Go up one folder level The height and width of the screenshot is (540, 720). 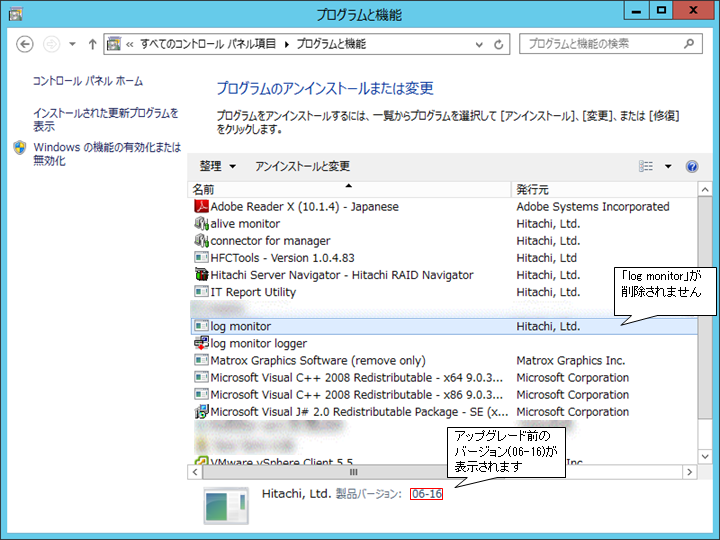coord(92,44)
